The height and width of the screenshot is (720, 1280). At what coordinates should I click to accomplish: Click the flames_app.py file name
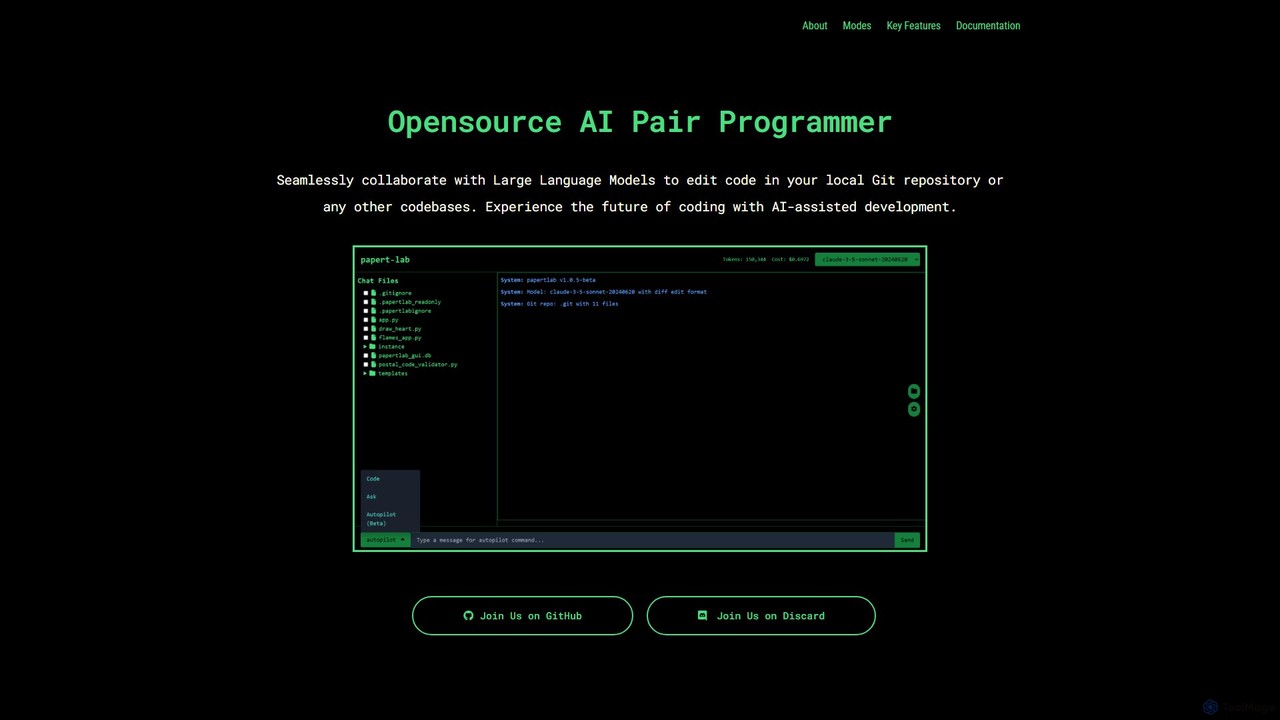coord(400,338)
